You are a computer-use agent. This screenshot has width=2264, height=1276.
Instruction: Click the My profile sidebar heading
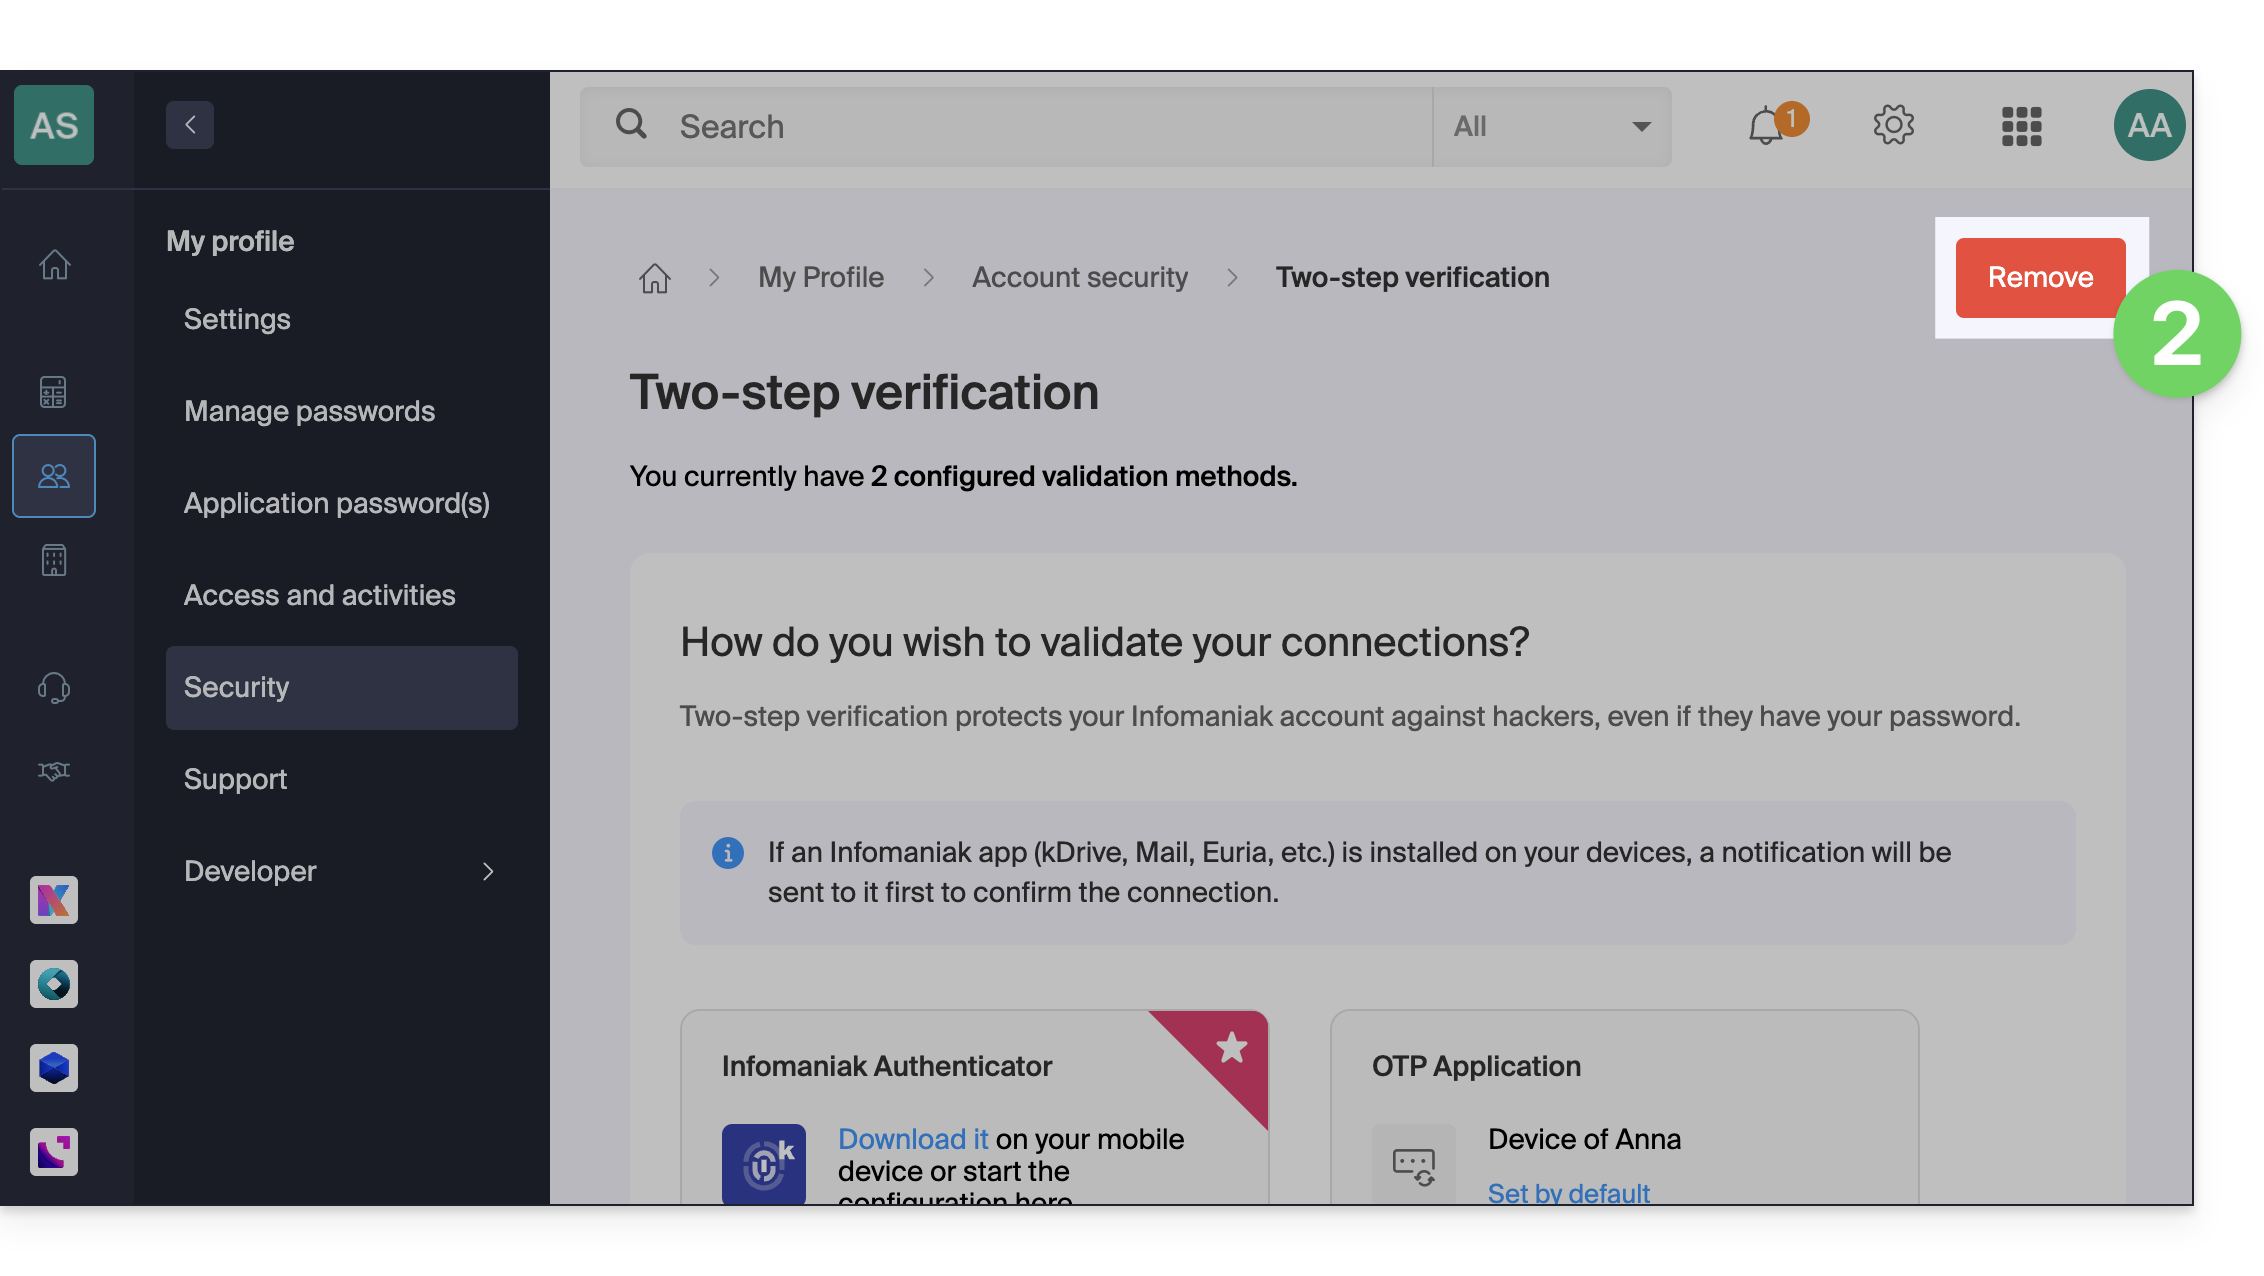230,241
